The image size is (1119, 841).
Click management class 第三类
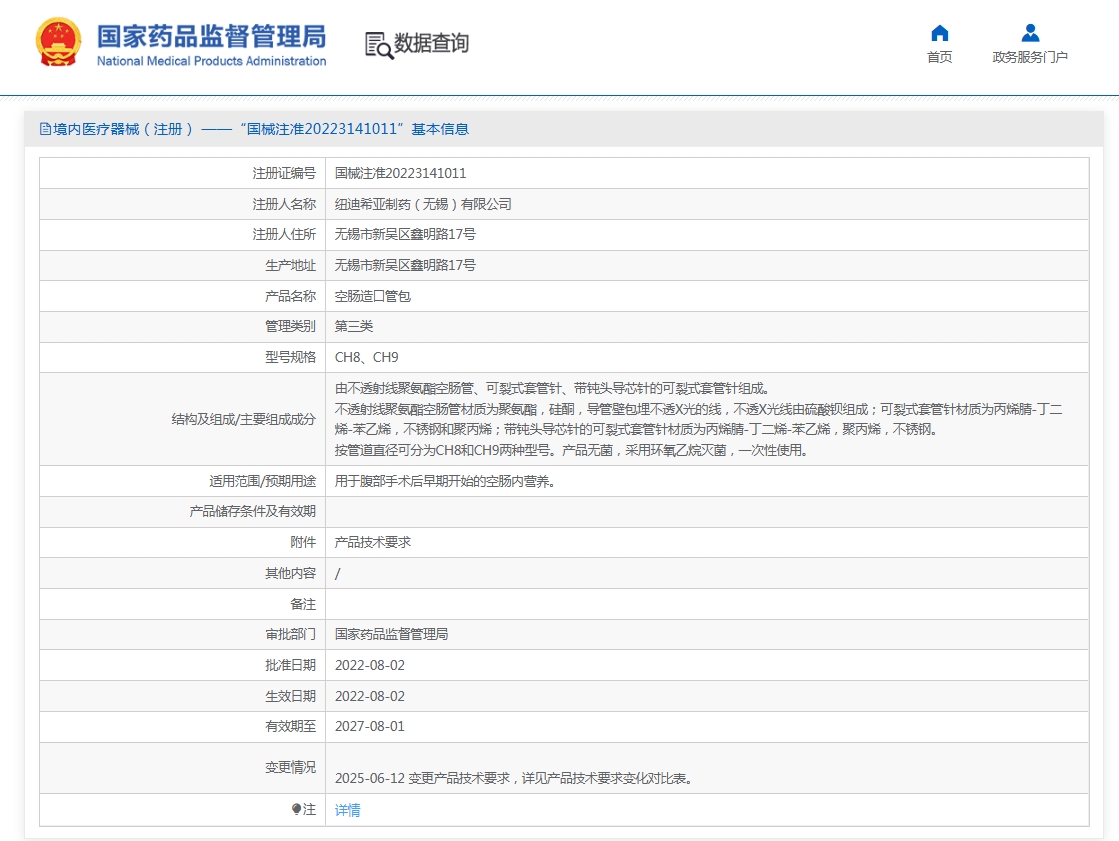[x=354, y=326]
